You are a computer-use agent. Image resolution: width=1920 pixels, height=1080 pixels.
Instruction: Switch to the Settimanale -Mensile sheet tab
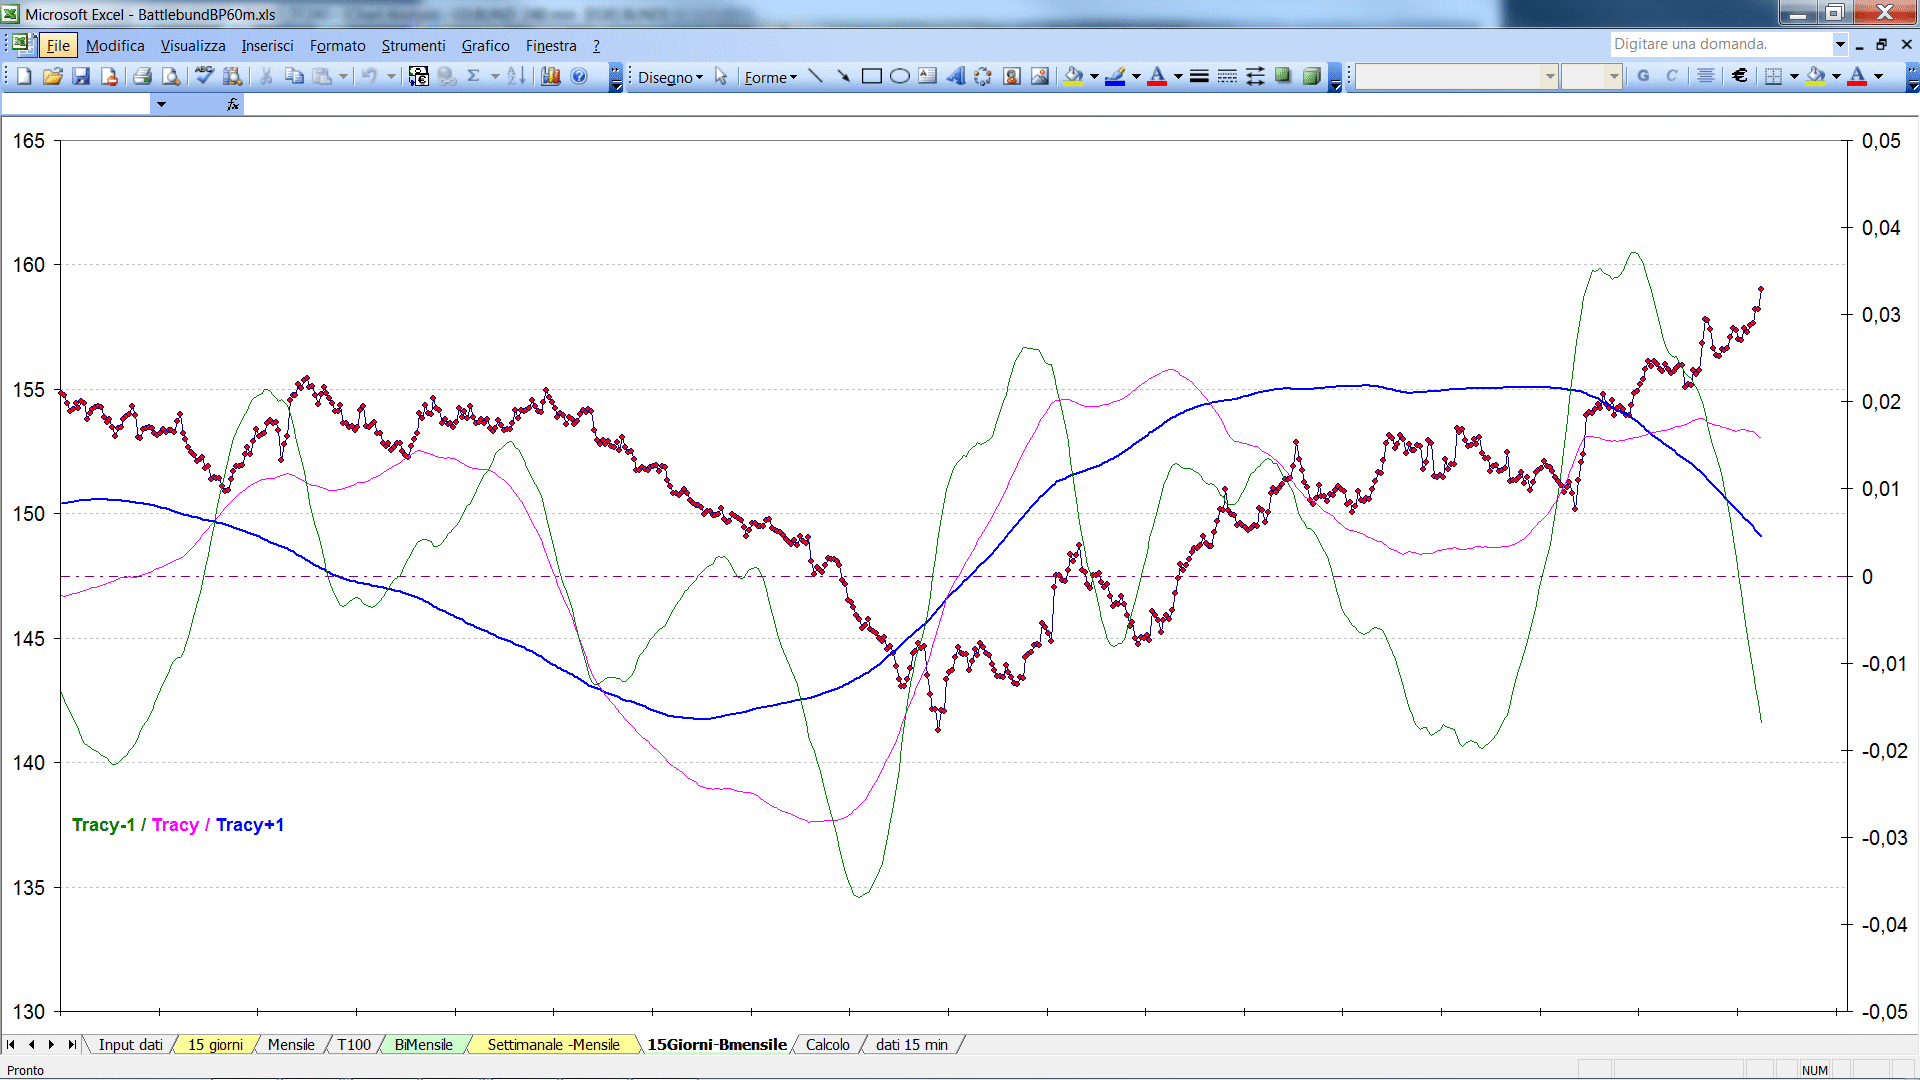pyautogui.click(x=553, y=1044)
